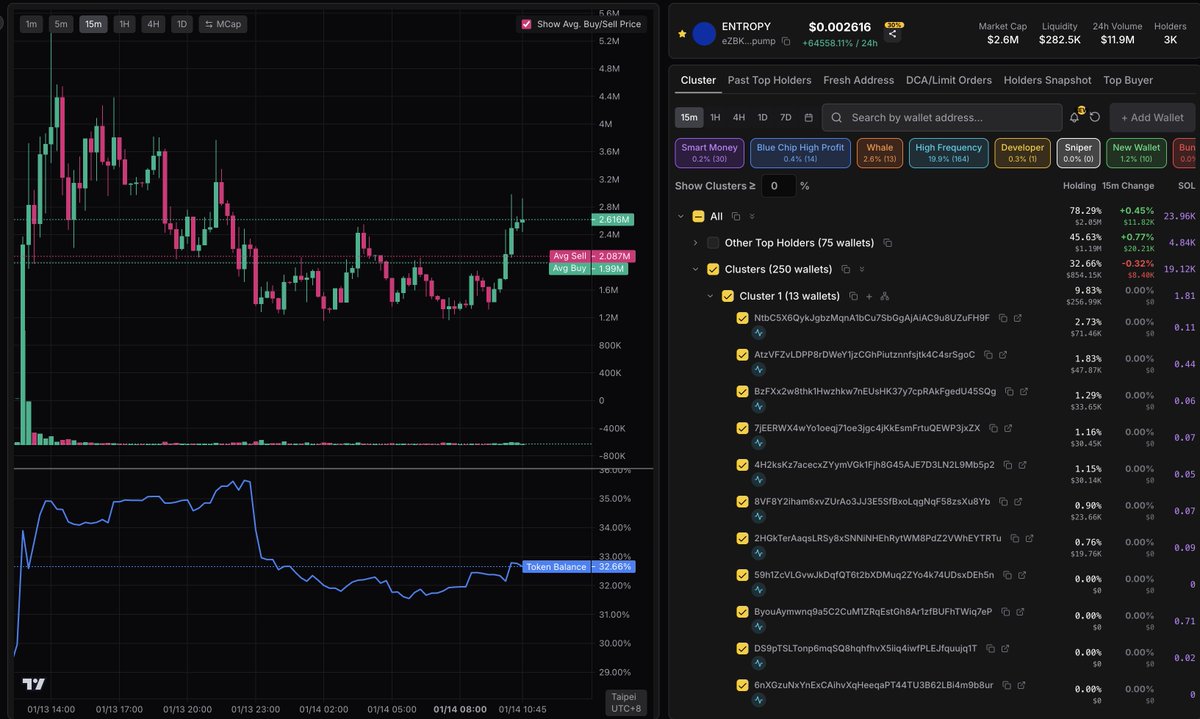Image resolution: width=1200 pixels, height=719 pixels.
Task: Filter by Smart Money tag
Action: 709,153
